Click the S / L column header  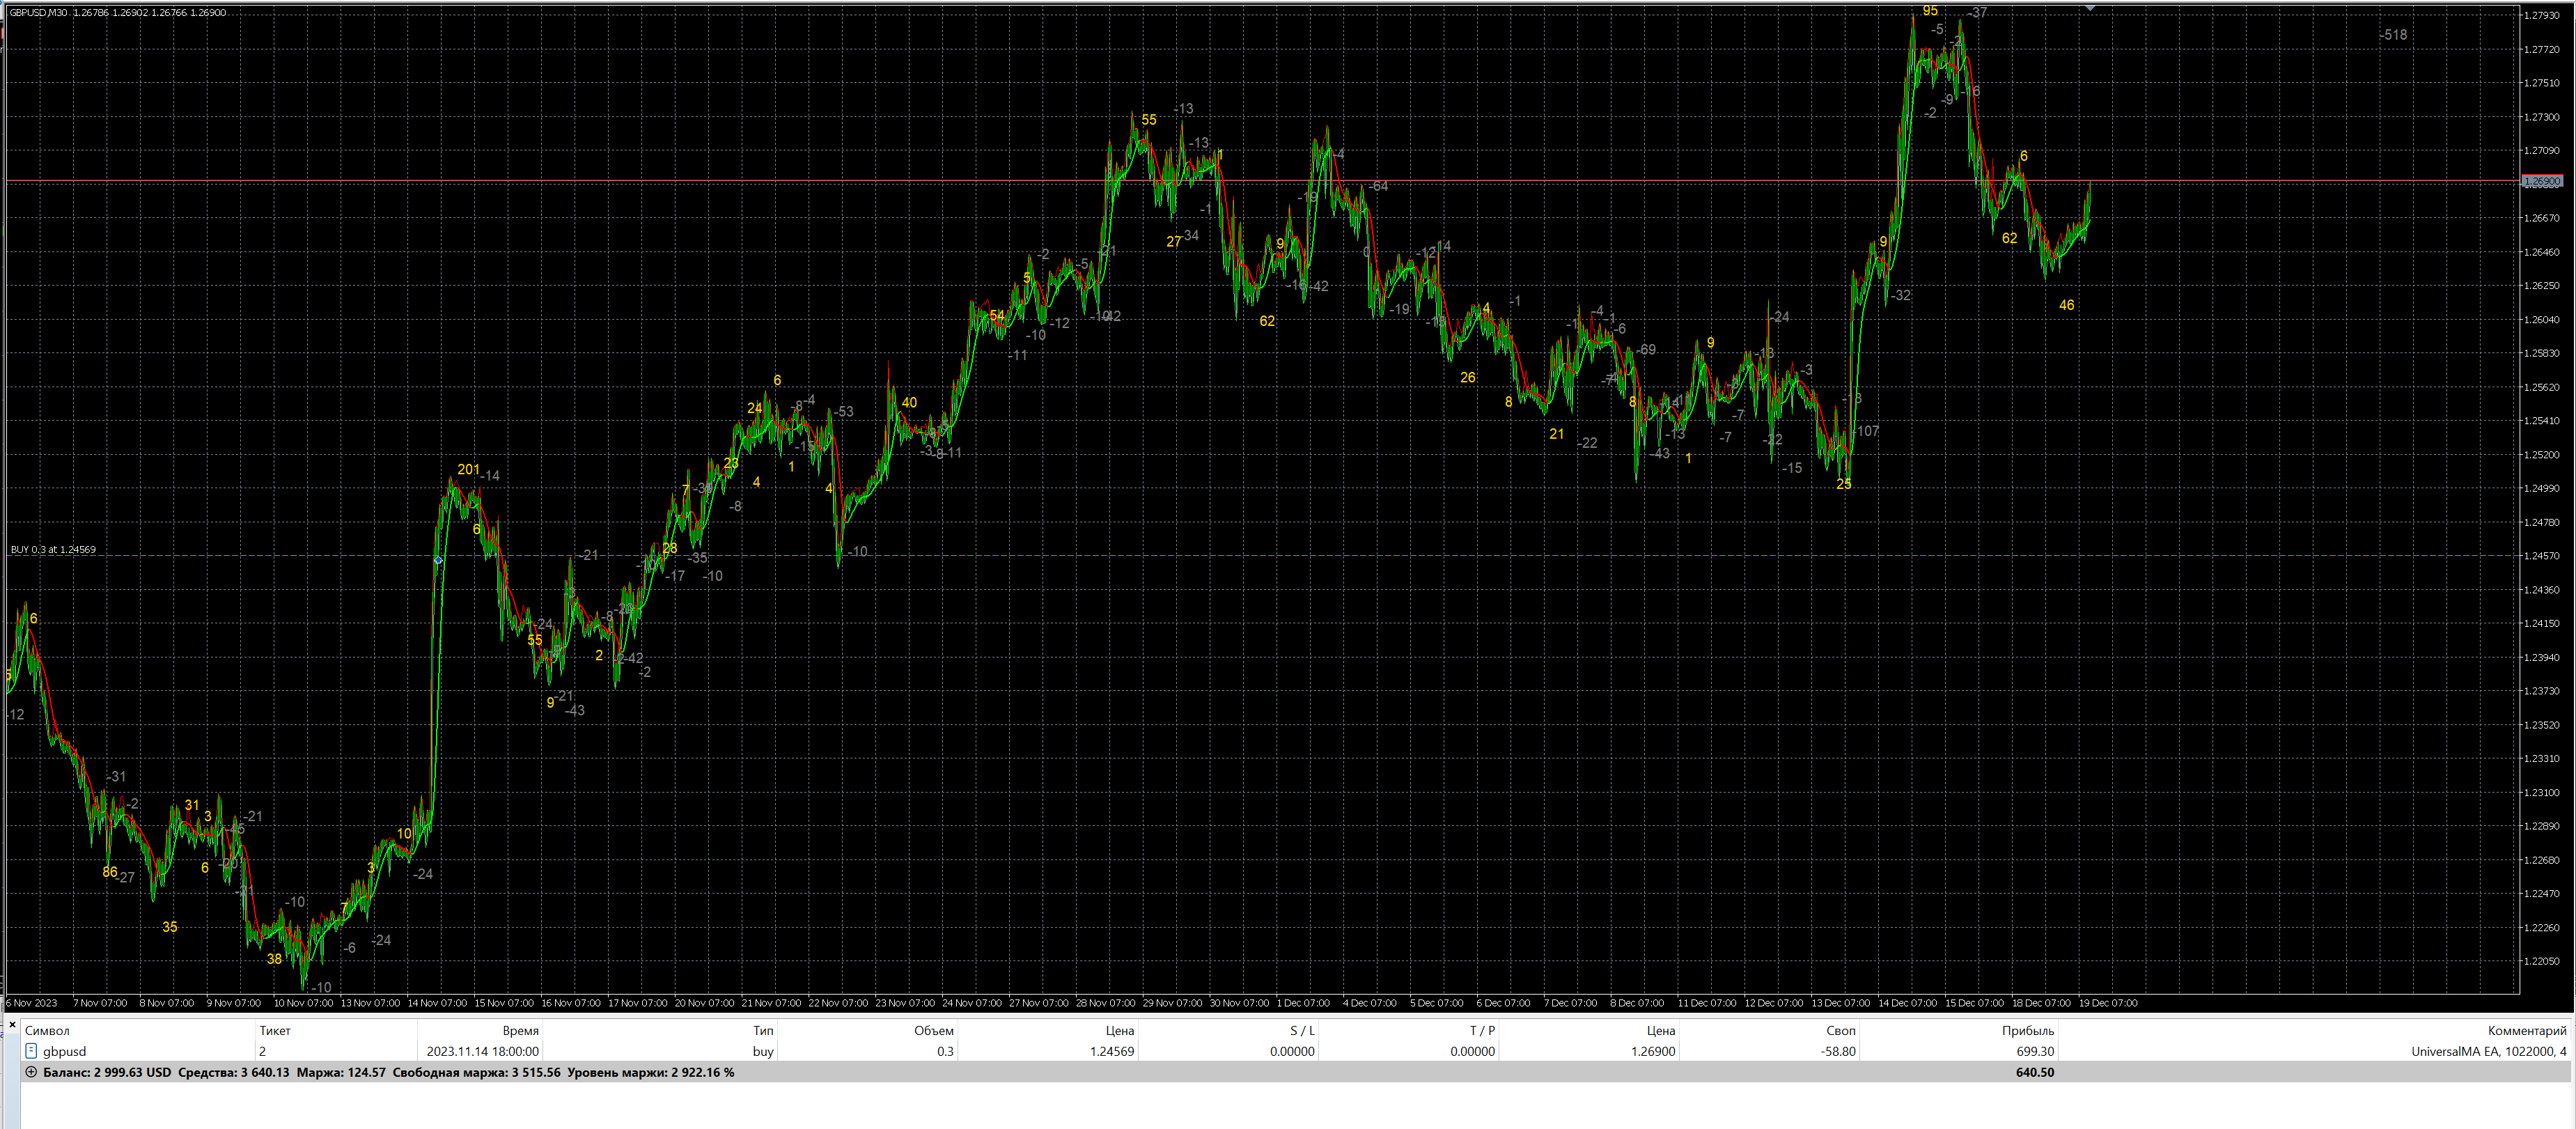coord(1301,1030)
